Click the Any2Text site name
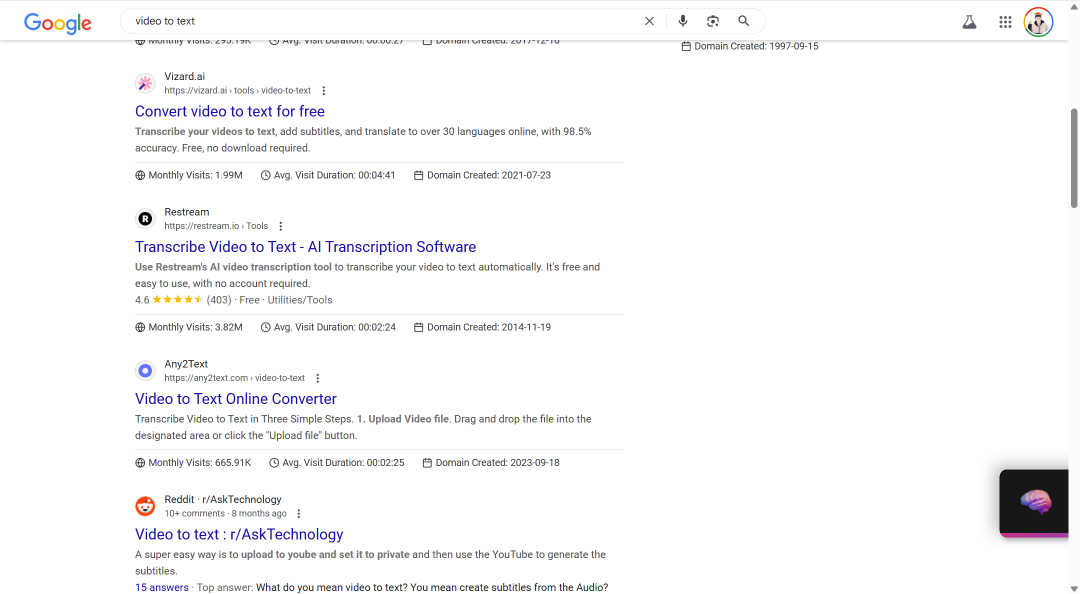 point(186,364)
